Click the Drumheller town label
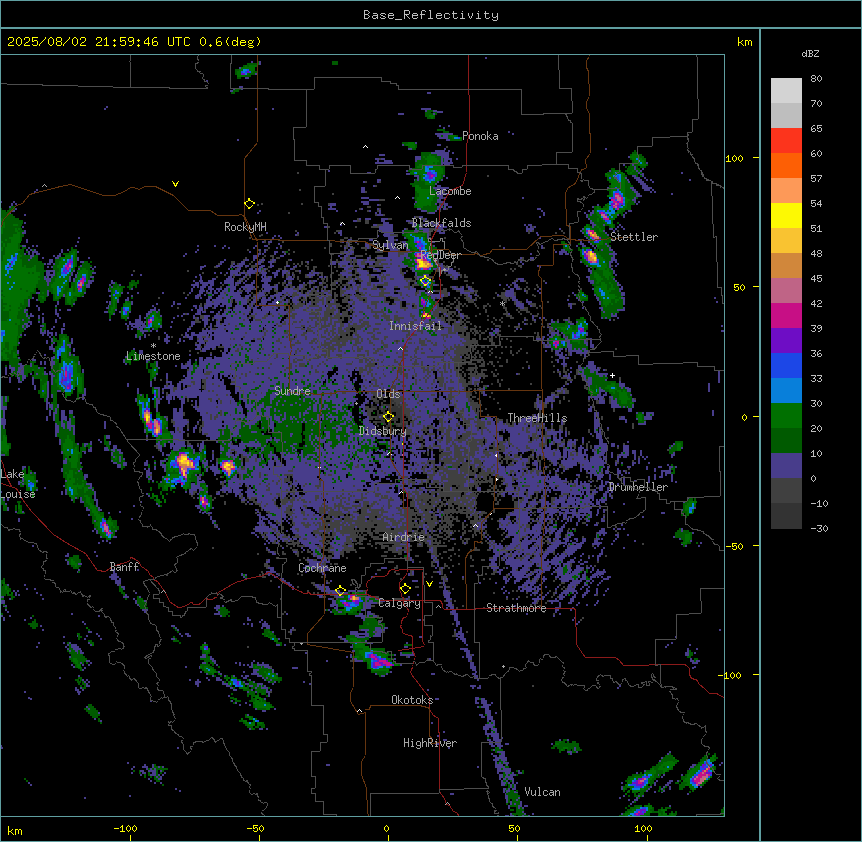Screen dimensions: 862x842 click(x=638, y=487)
